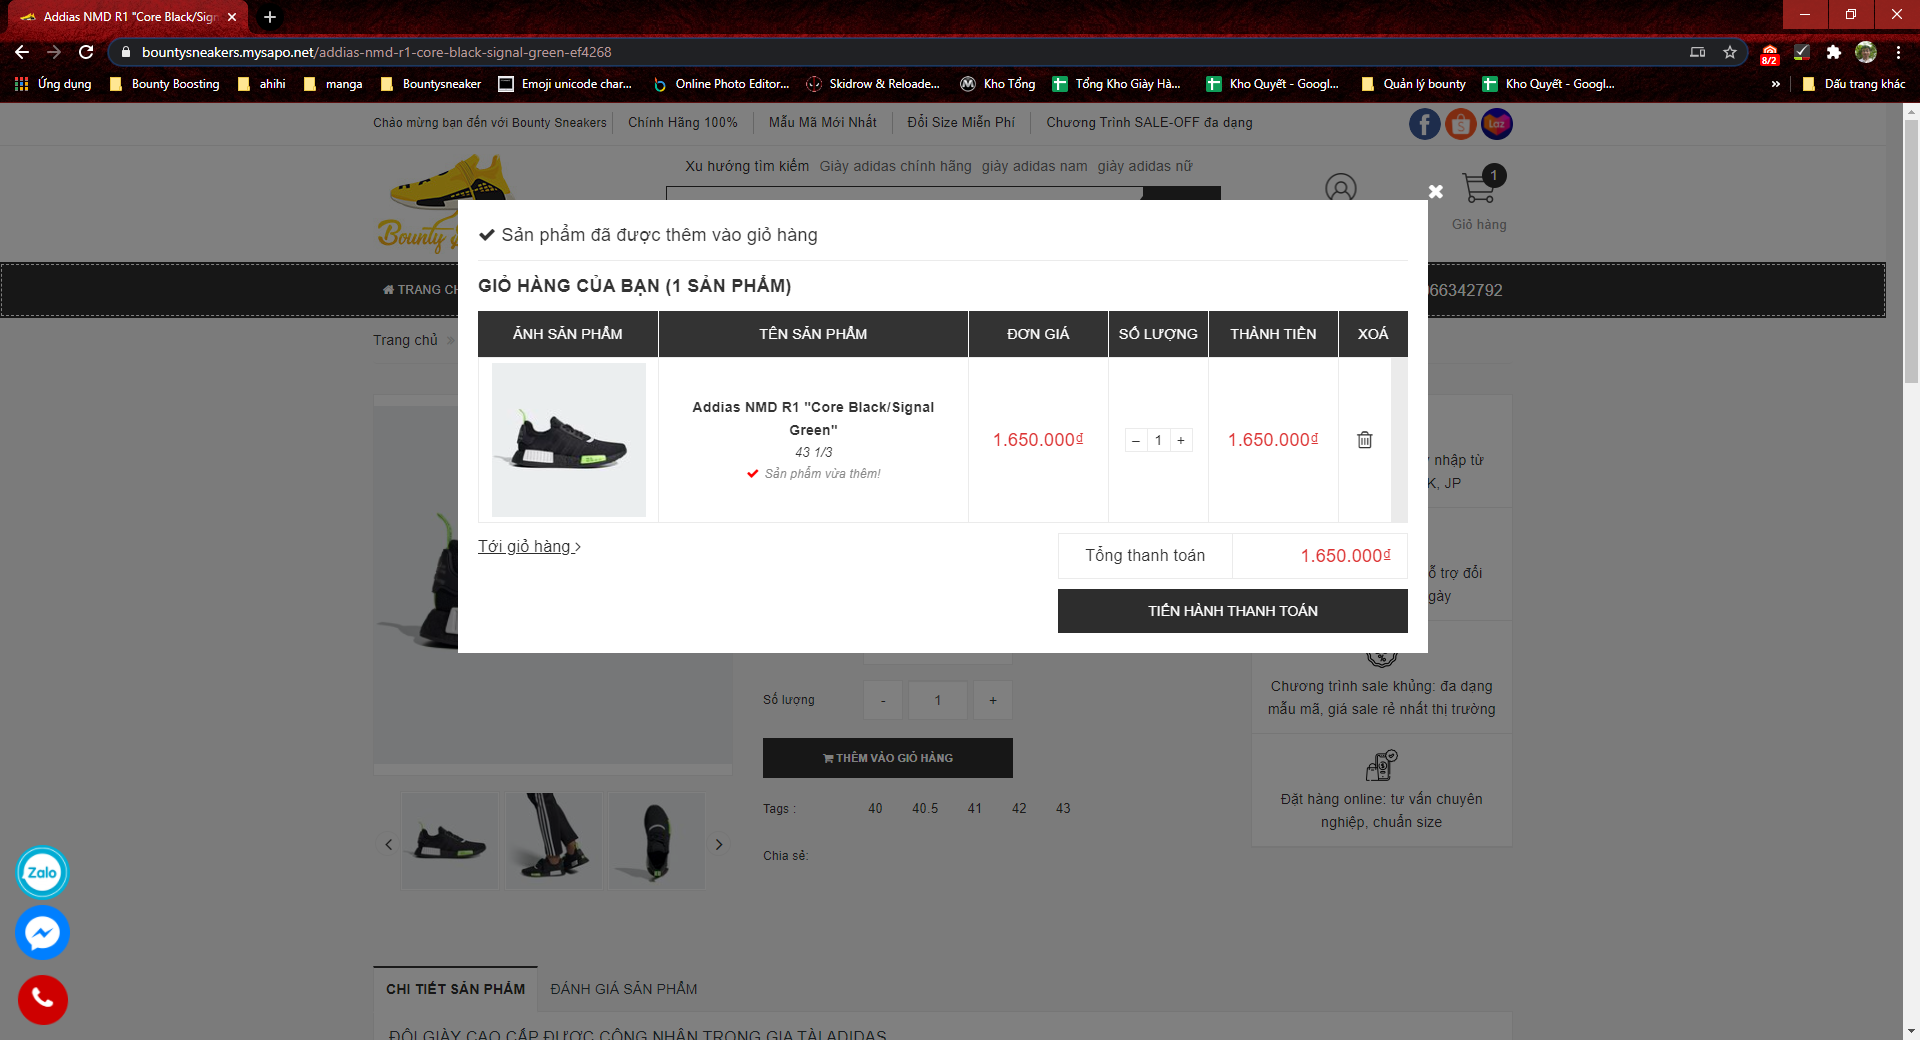Decrease product page quantity with minus
The width and height of the screenshot is (1920, 1040).
pyautogui.click(x=883, y=700)
